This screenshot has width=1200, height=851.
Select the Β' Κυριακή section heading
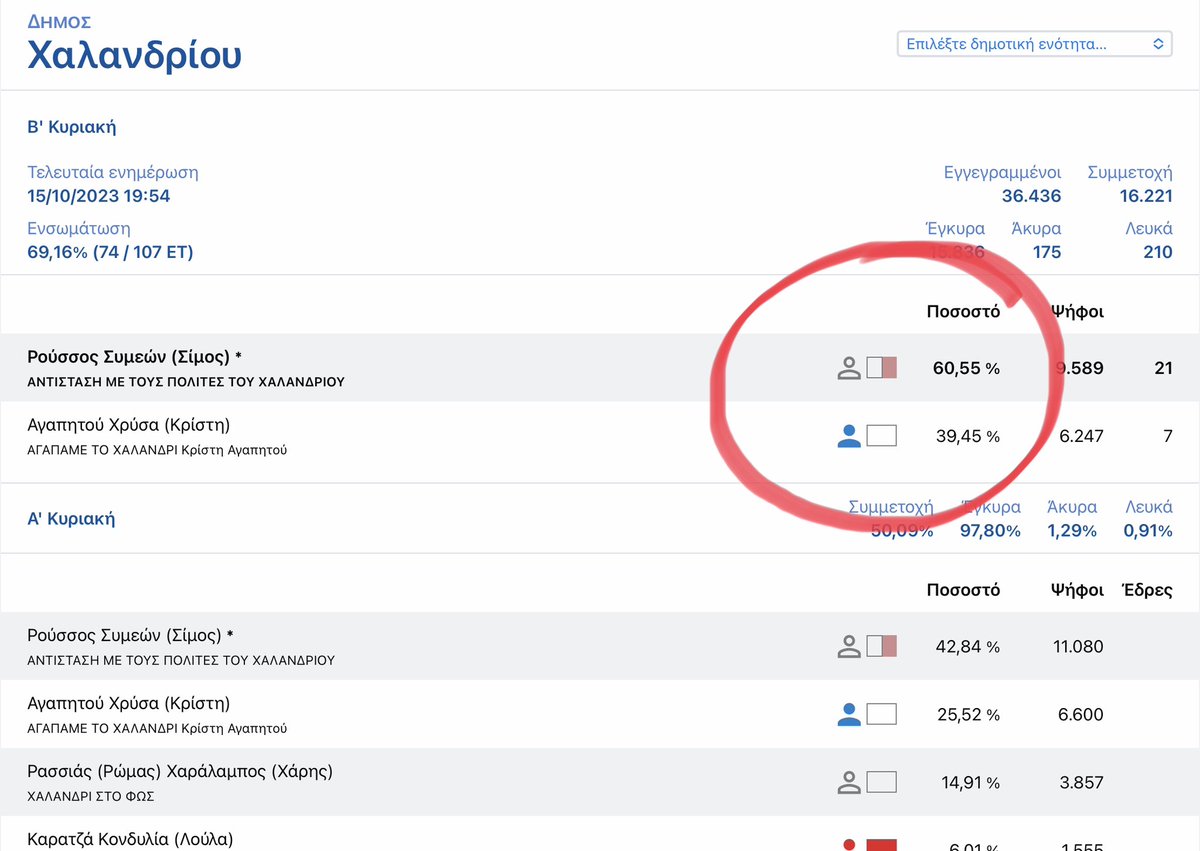72,127
